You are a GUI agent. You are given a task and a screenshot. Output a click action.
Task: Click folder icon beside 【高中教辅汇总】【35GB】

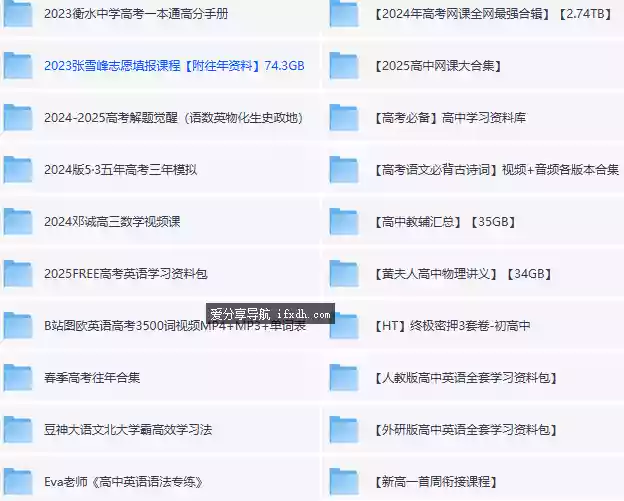(344, 221)
